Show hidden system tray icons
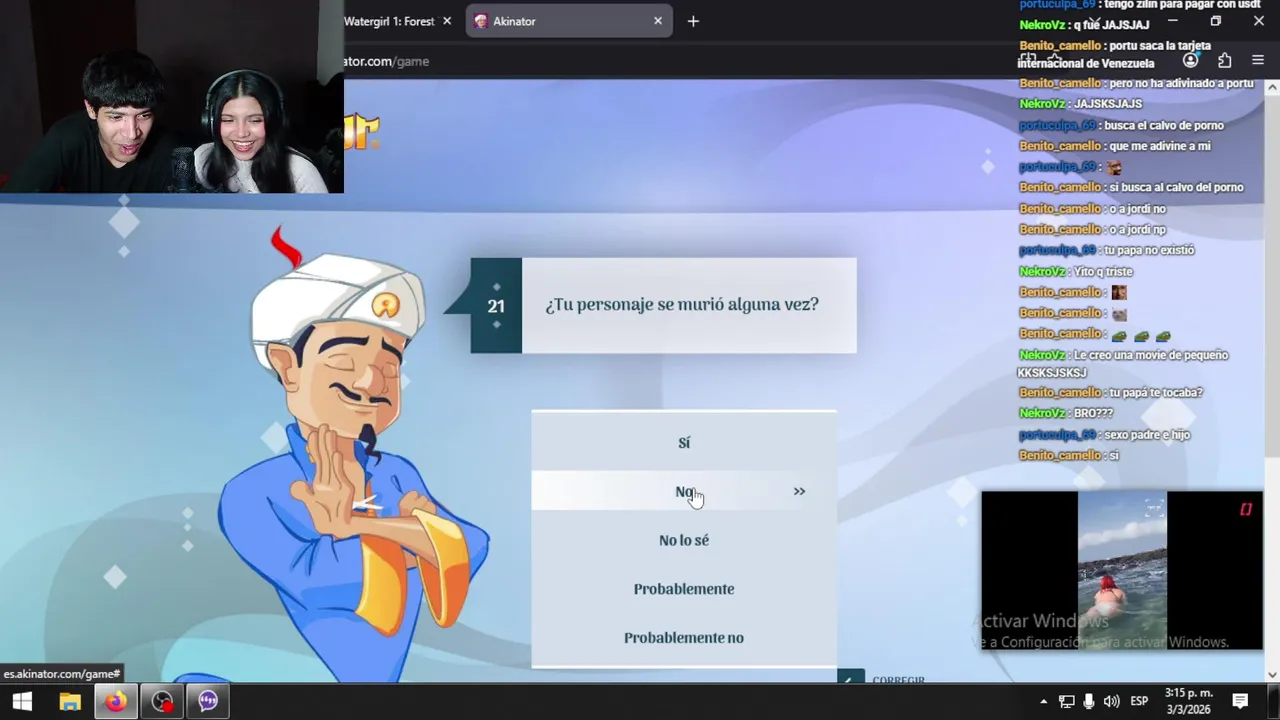The image size is (1280, 720). click(x=1043, y=702)
